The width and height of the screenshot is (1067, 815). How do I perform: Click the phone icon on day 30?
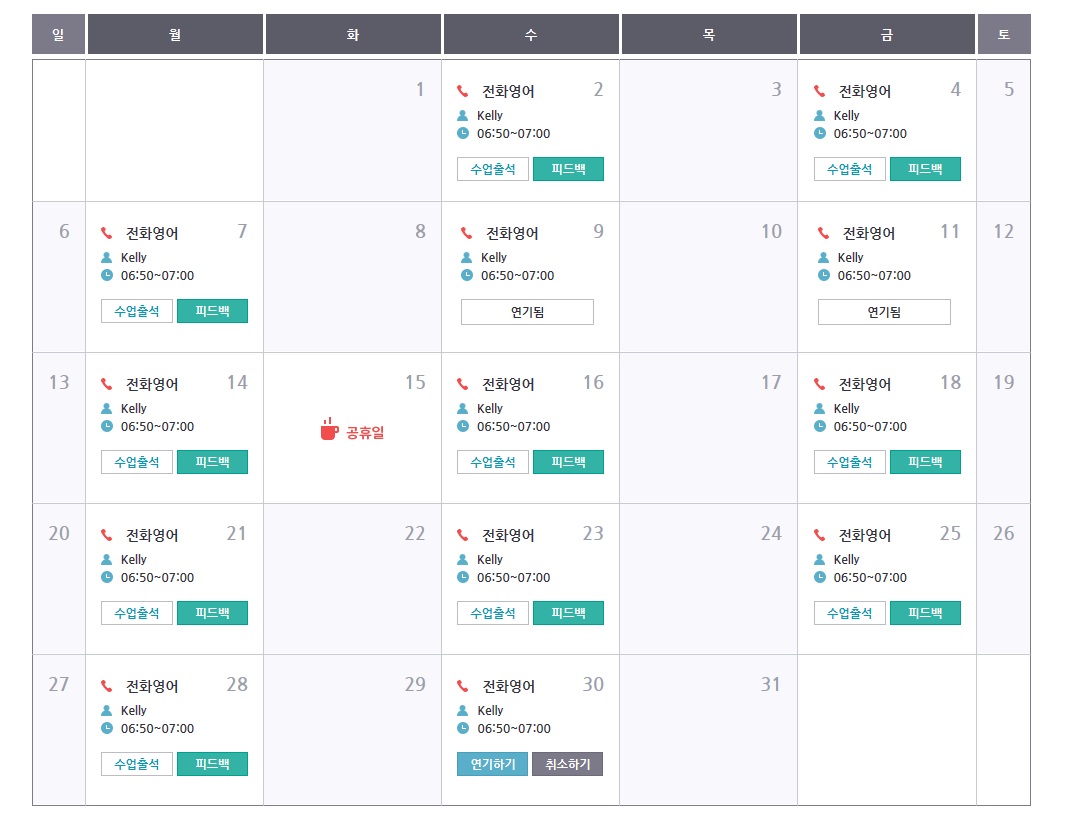pos(462,686)
